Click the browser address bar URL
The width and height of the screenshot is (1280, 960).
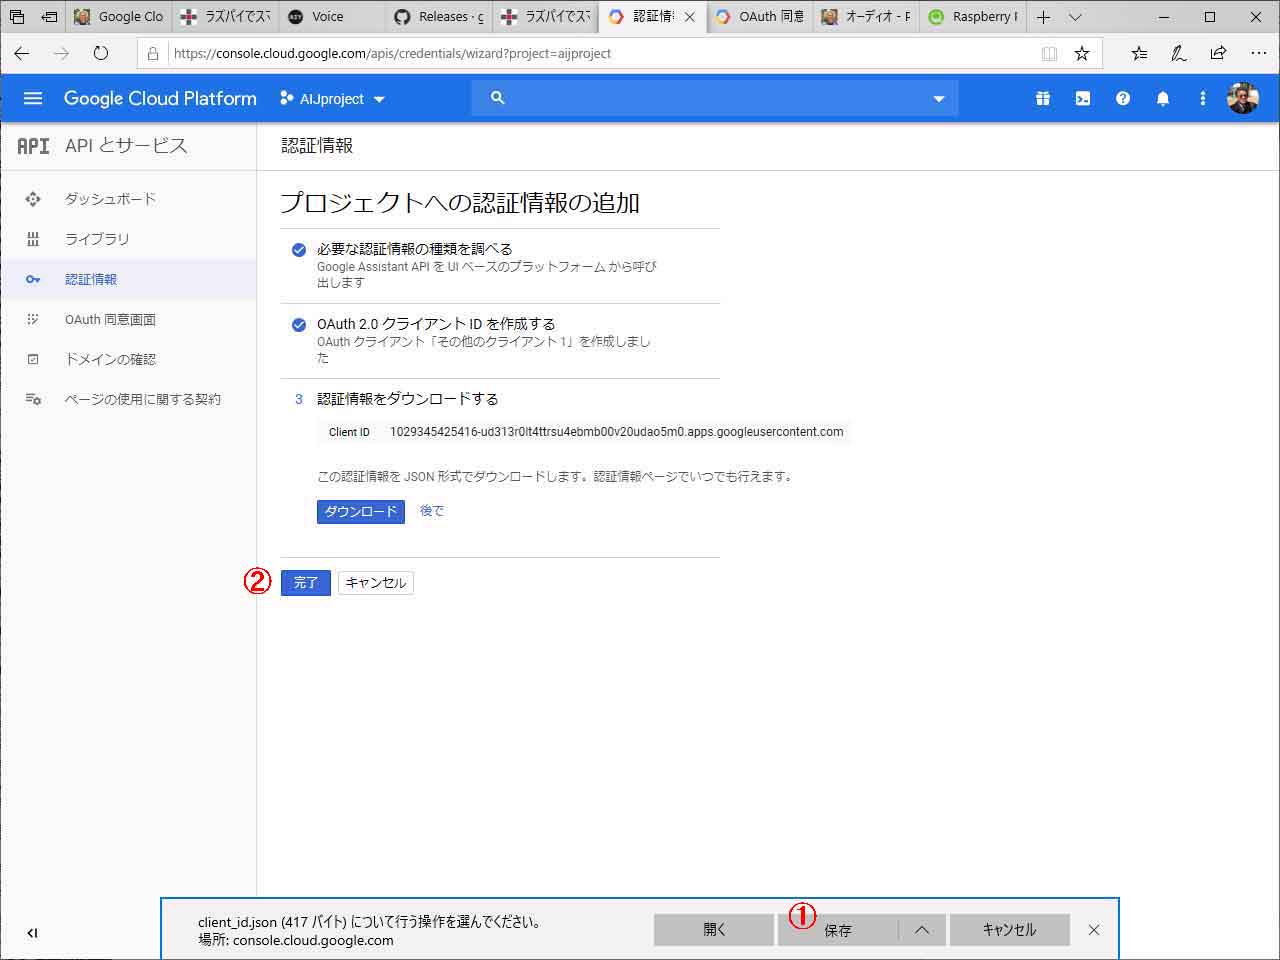click(x=392, y=53)
